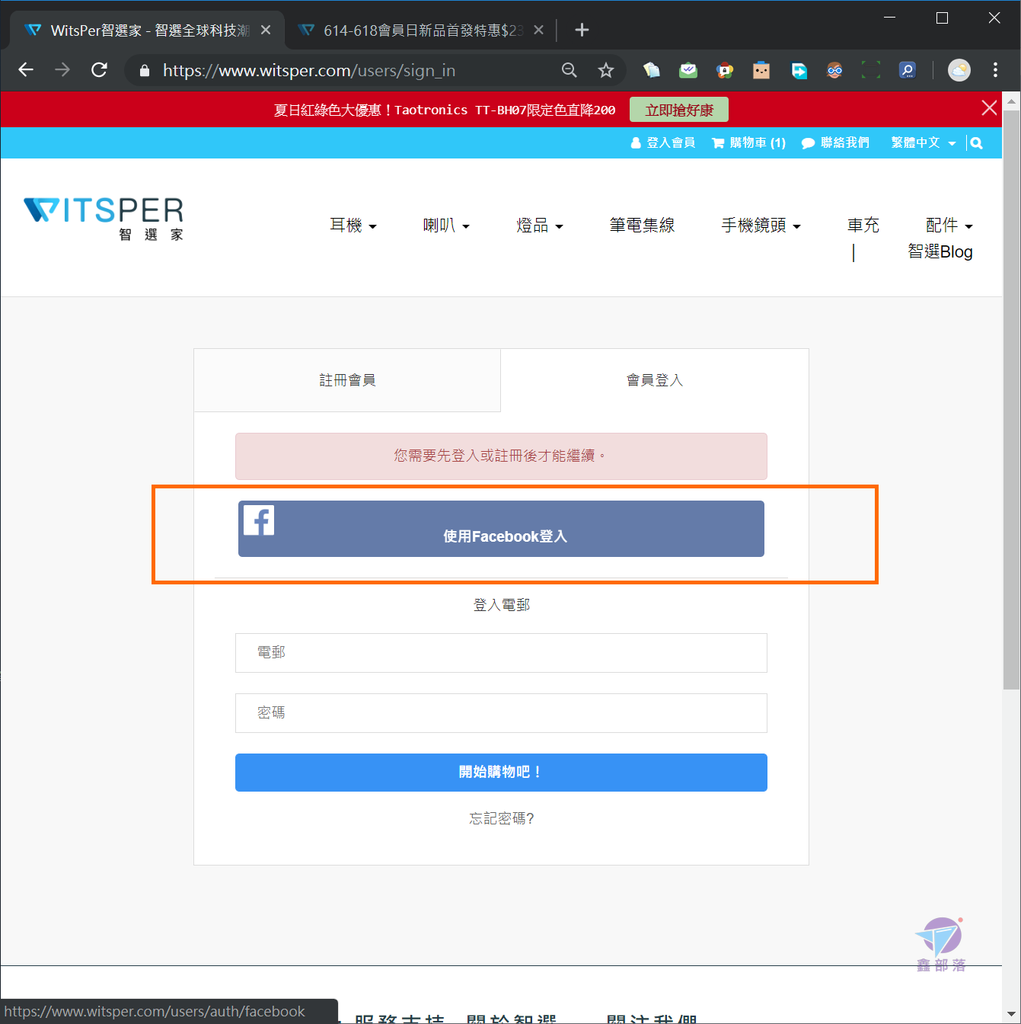The image size is (1021, 1024).
Task: Click the 立即搶好康 button
Action: click(x=679, y=110)
